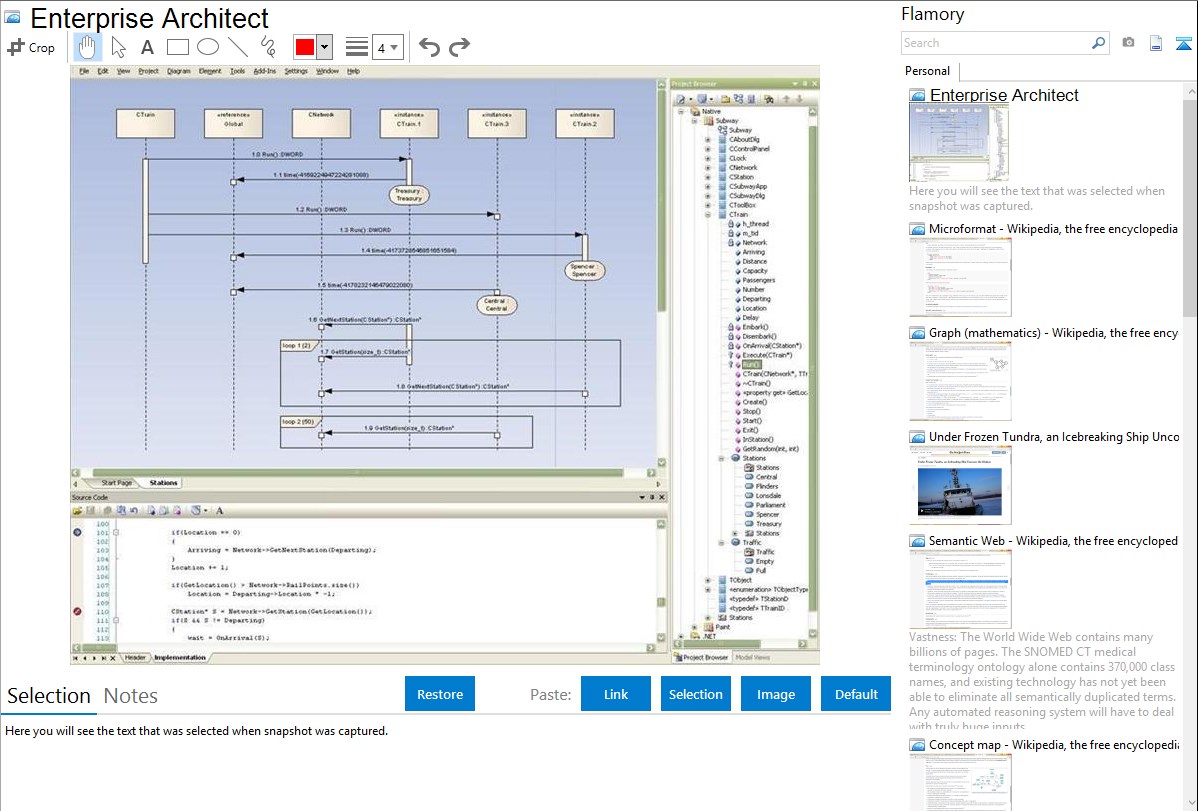1198x811 pixels.
Task: Select the Crop tool
Action: [x=31, y=47]
